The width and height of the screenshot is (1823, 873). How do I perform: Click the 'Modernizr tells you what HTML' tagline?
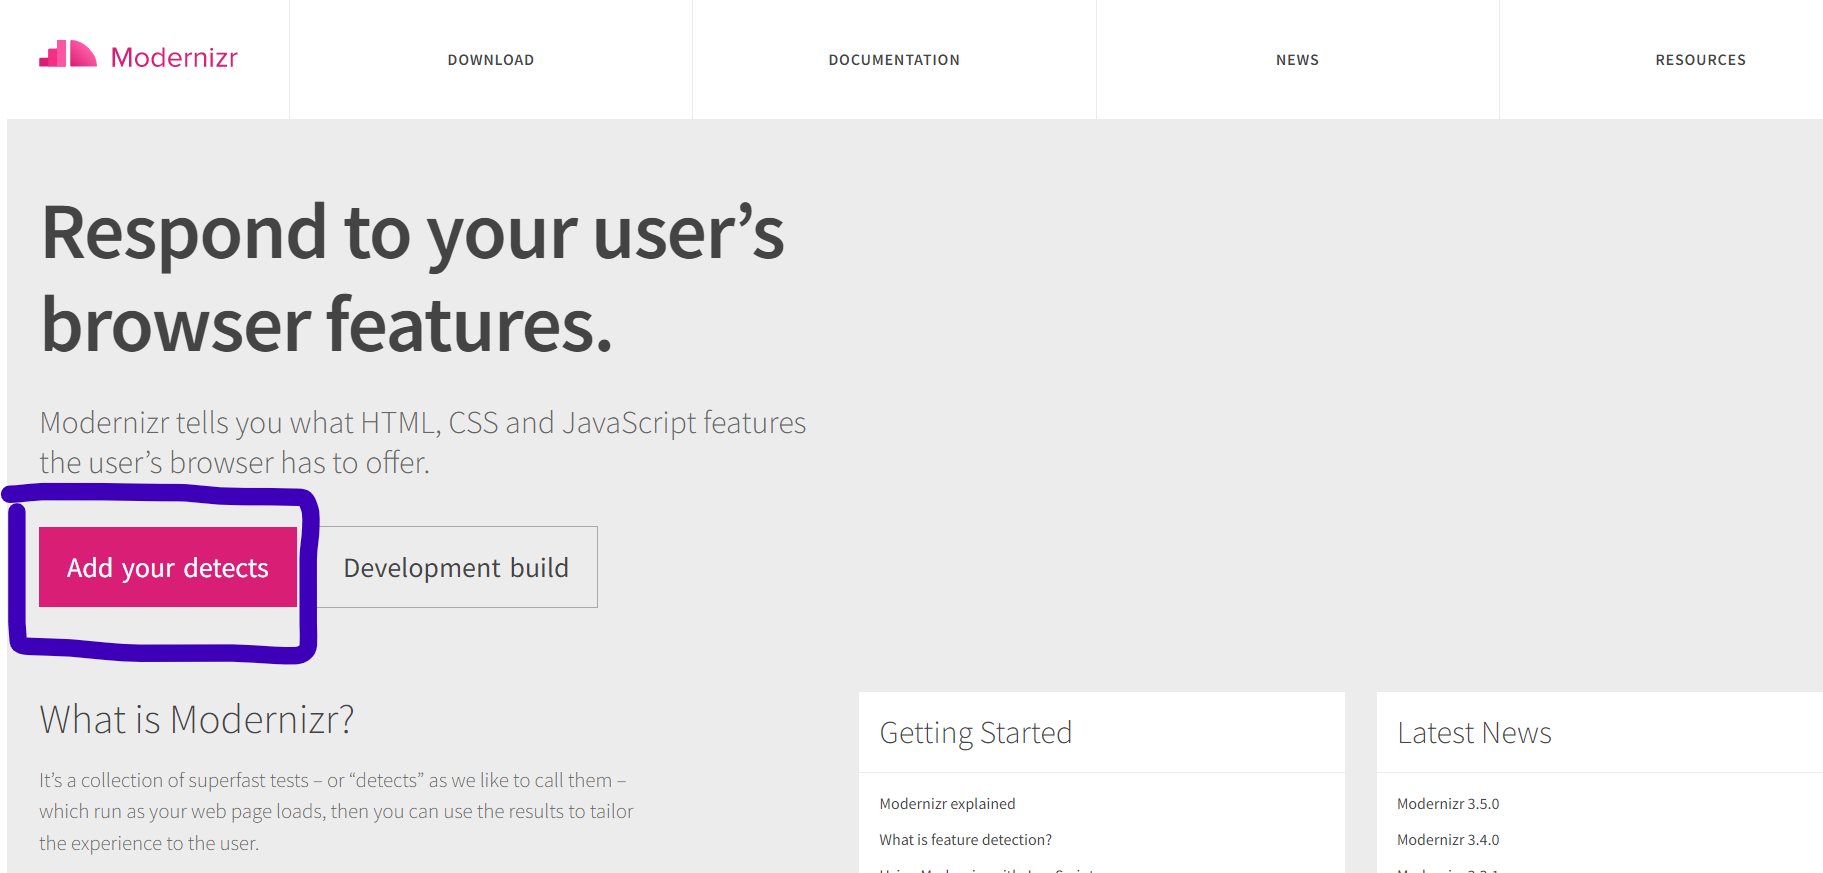(x=423, y=443)
